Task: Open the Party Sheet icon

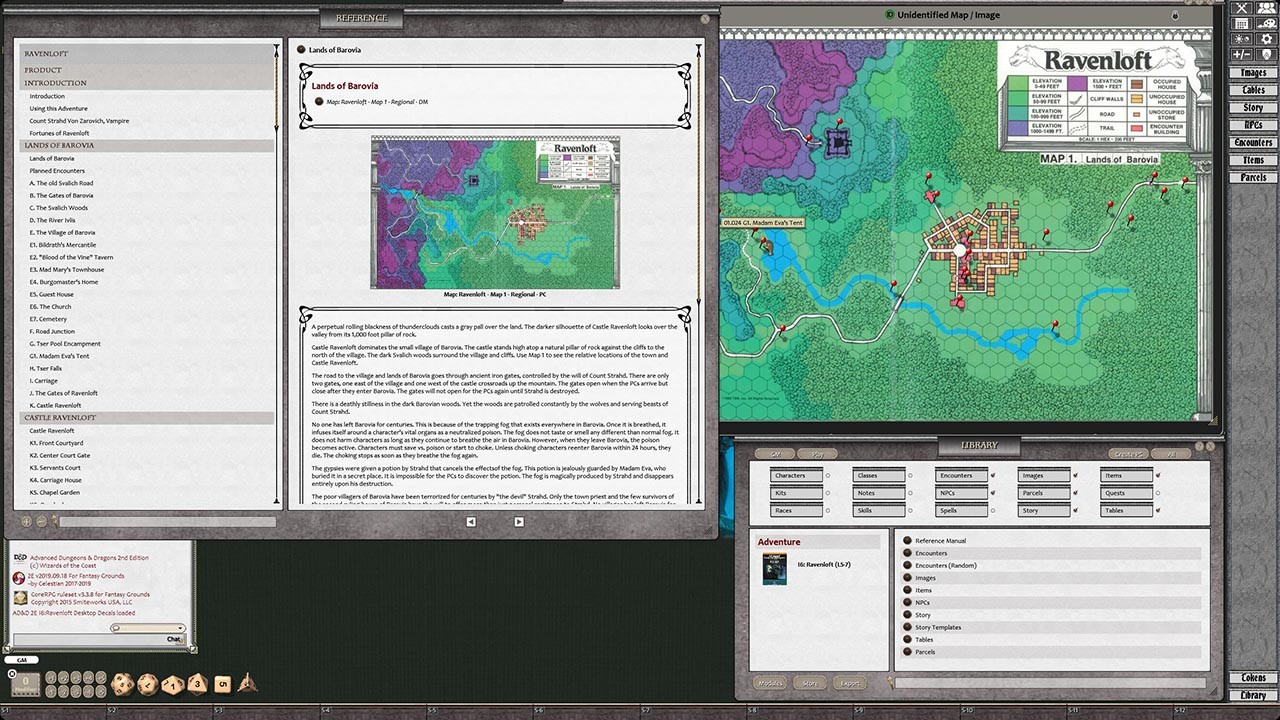Action: (x=1265, y=8)
